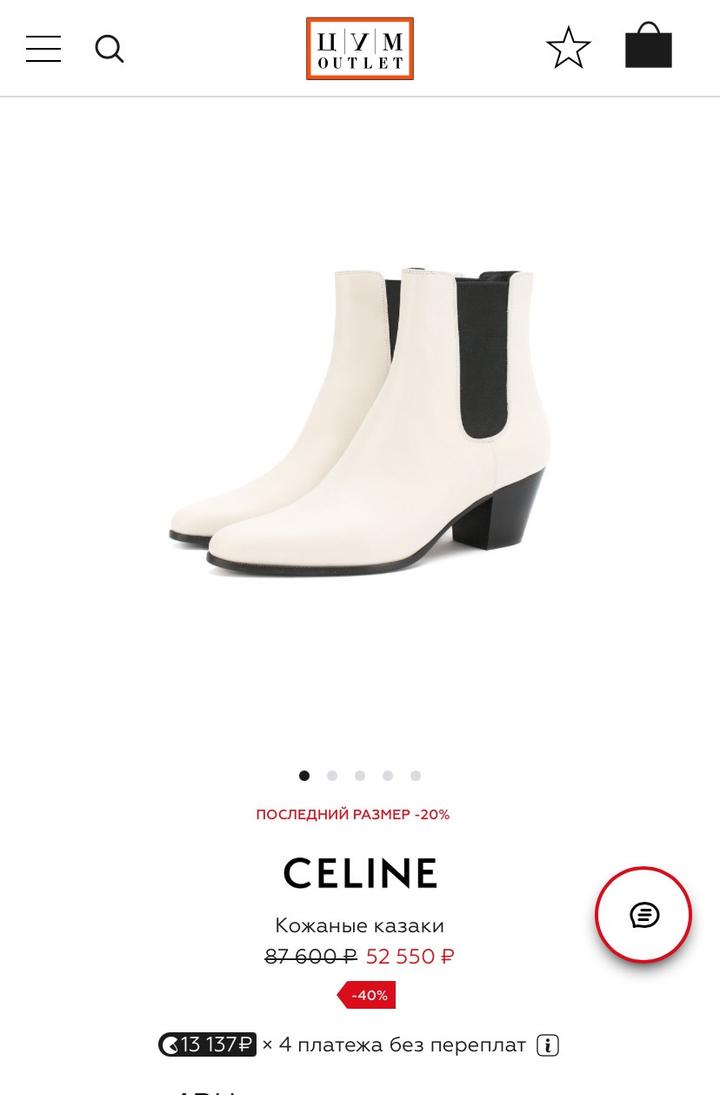Open the CELINE brand link
The image size is (720, 1095).
click(x=360, y=873)
